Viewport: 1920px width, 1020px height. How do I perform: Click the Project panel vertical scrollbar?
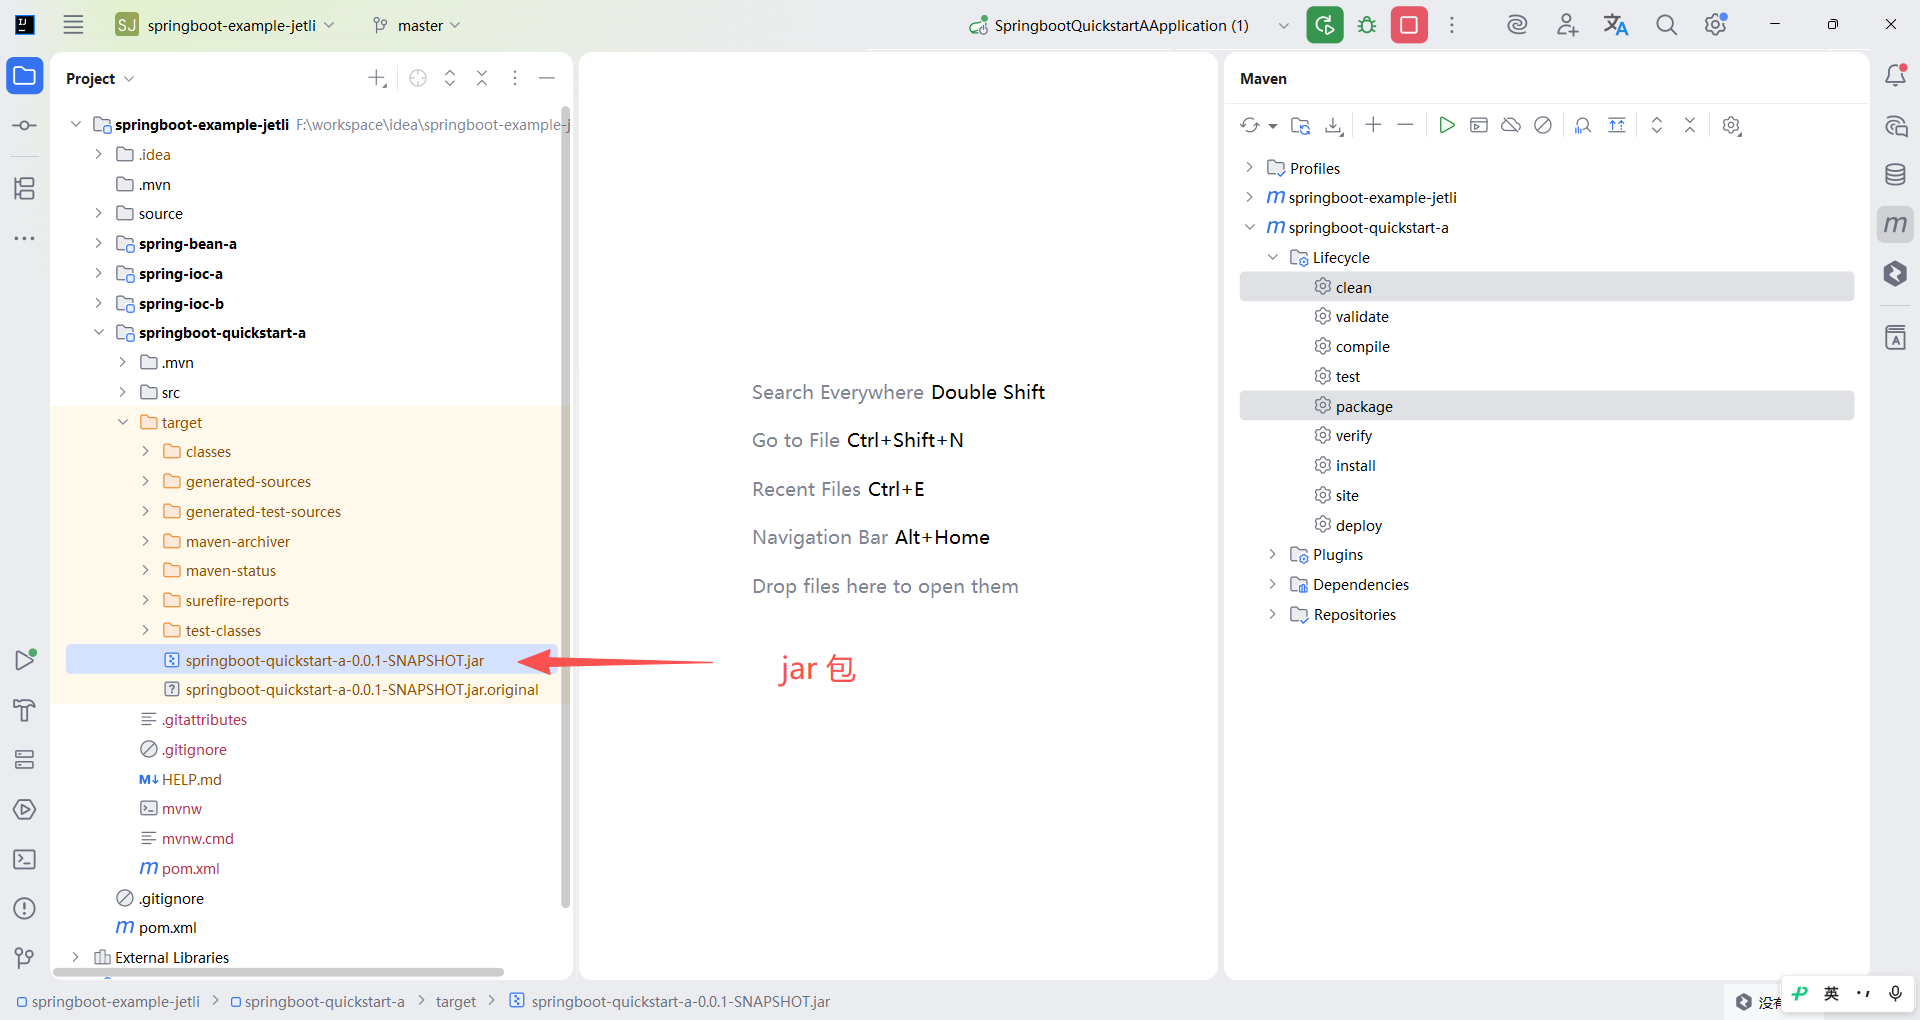(x=565, y=507)
